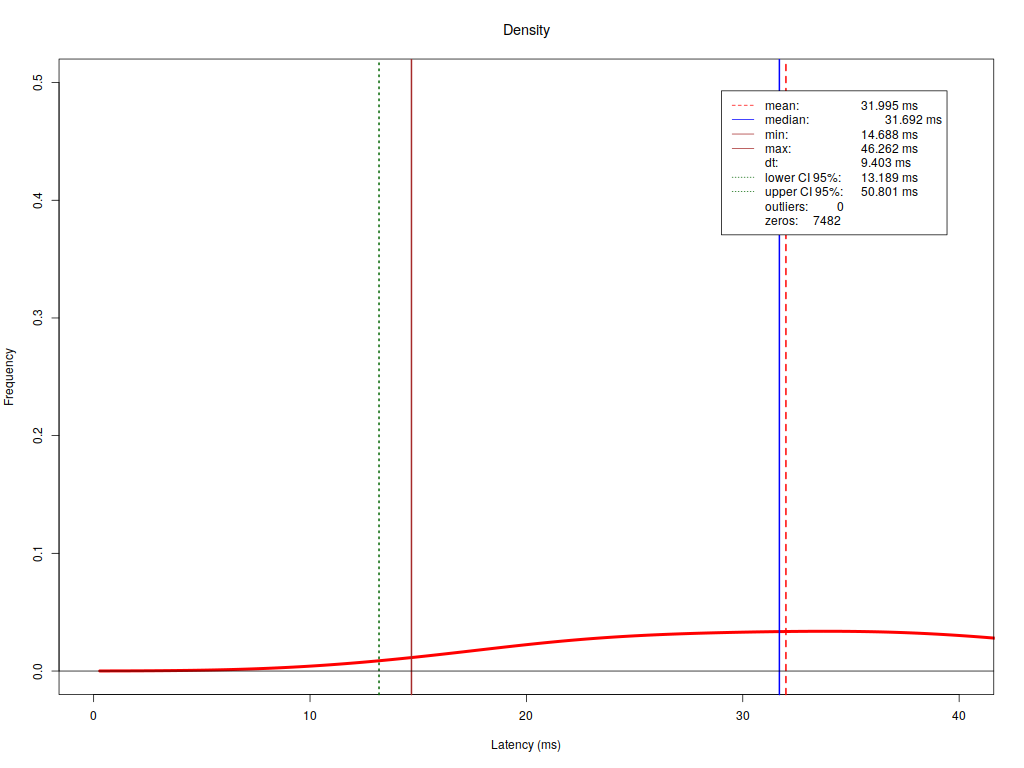The image size is (1024, 768).
Task: Click the zeros count 7482
Action: (x=826, y=221)
